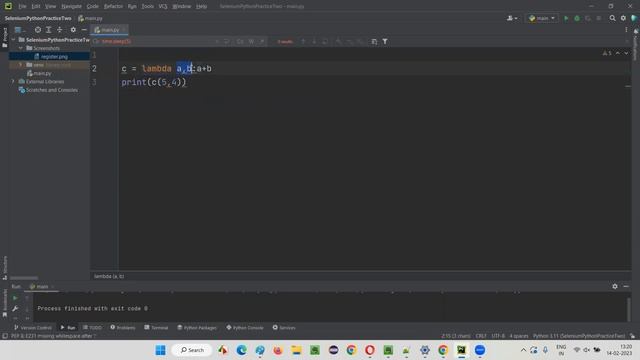Open the Refactor menu
This screenshot has height=360, width=640.
click(113, 6)
